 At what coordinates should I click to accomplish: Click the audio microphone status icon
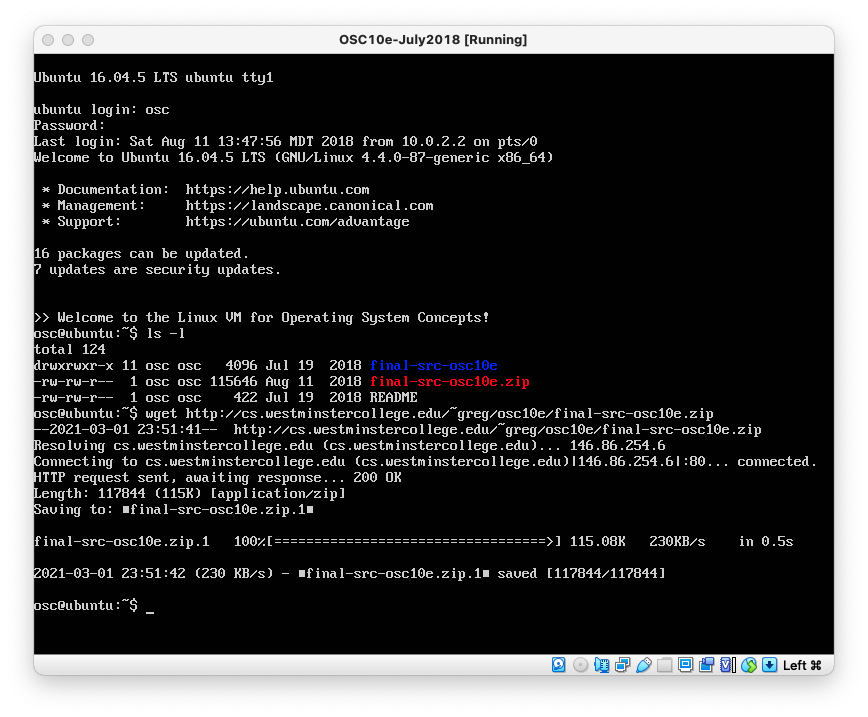pyautogui.click(x=601, y=665)
